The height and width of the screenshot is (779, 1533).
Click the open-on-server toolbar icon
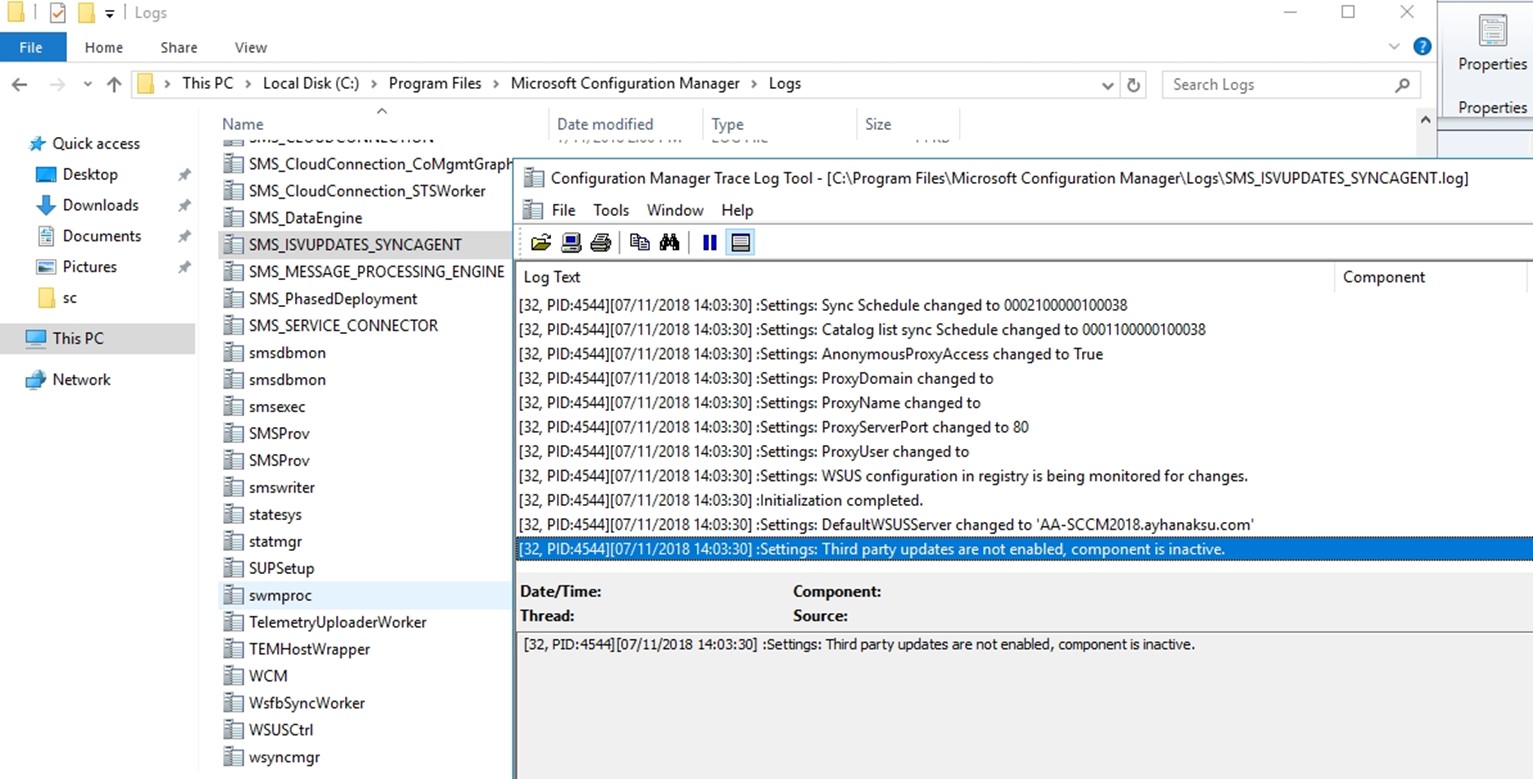tap(571, 242)
